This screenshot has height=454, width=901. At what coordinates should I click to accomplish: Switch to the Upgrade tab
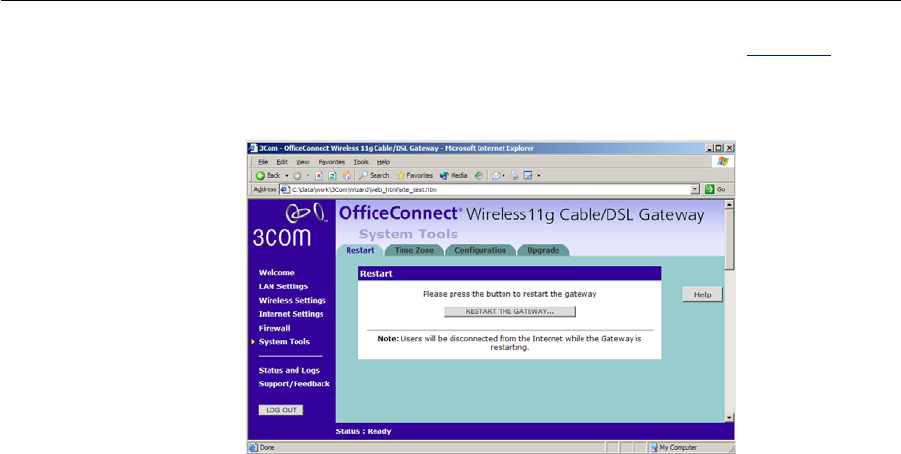[x=543, y=251]
